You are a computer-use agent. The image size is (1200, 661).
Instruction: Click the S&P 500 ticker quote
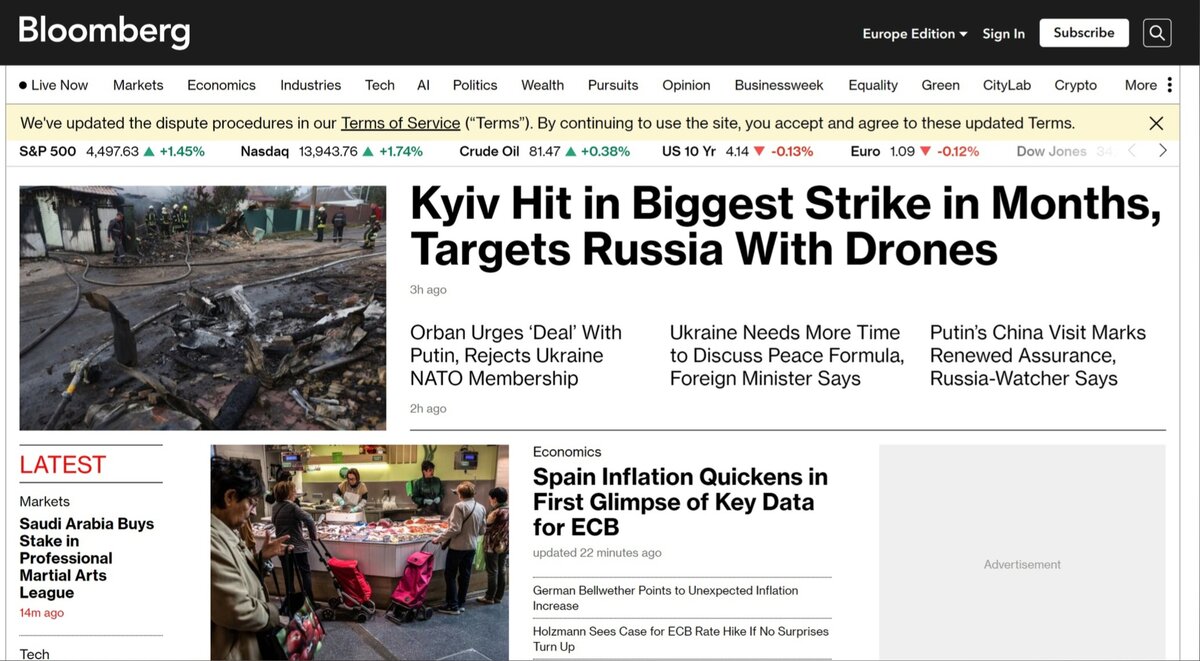[112, 151]
